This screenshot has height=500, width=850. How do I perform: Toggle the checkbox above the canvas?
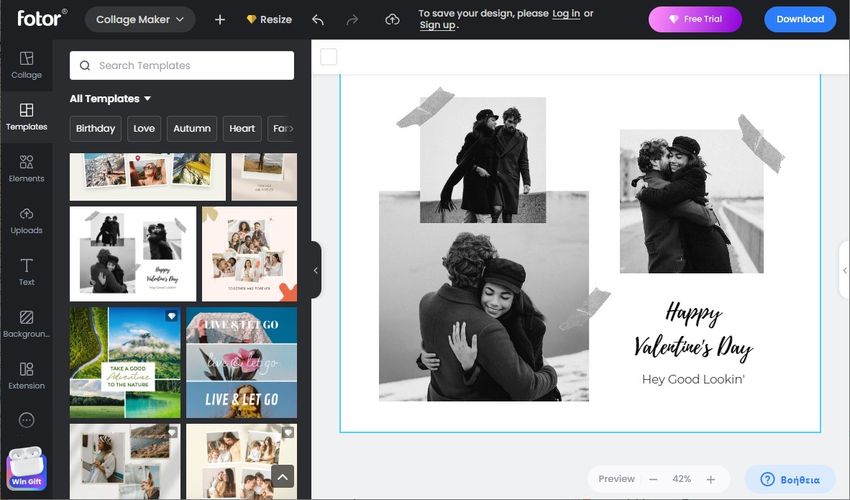pyautogui.click(x=329, y=57)
